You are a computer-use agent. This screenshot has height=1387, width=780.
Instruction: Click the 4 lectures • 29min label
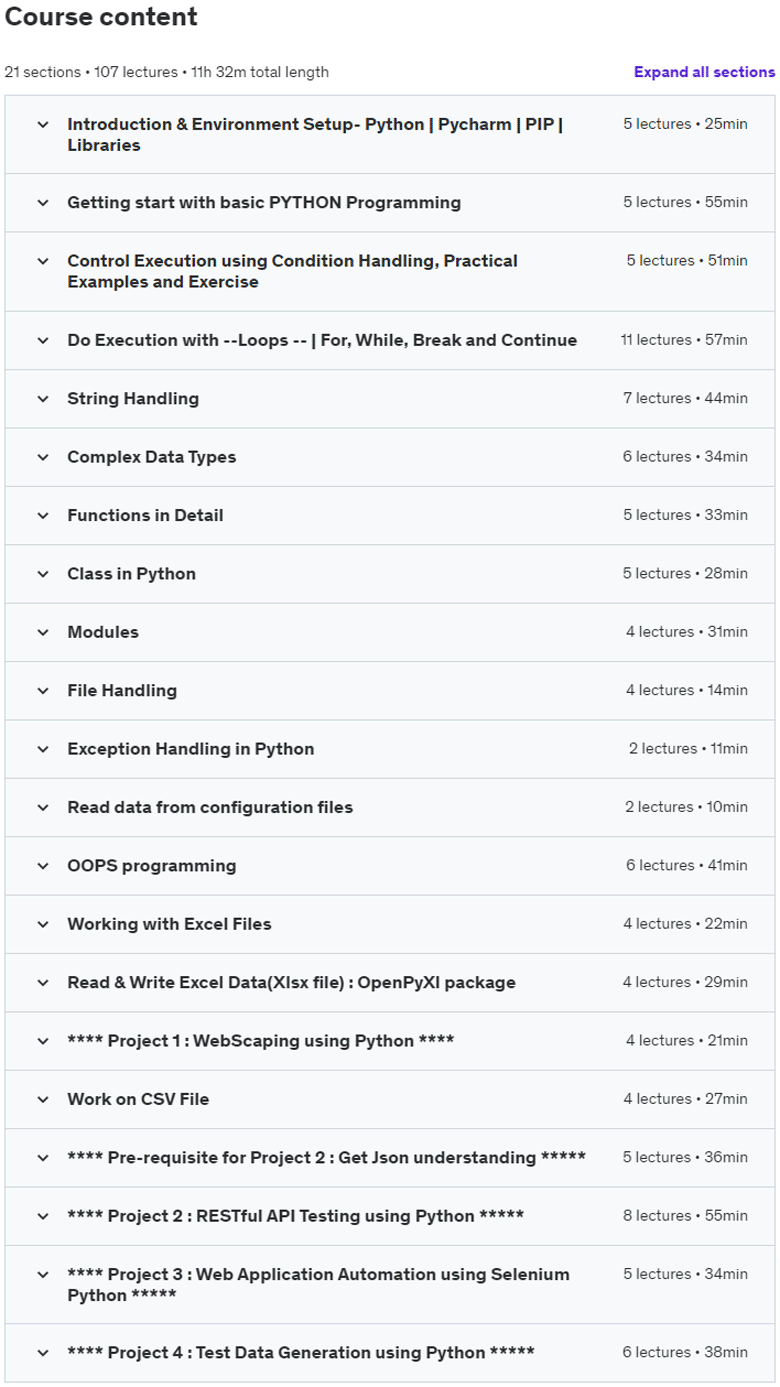[685, 982]
